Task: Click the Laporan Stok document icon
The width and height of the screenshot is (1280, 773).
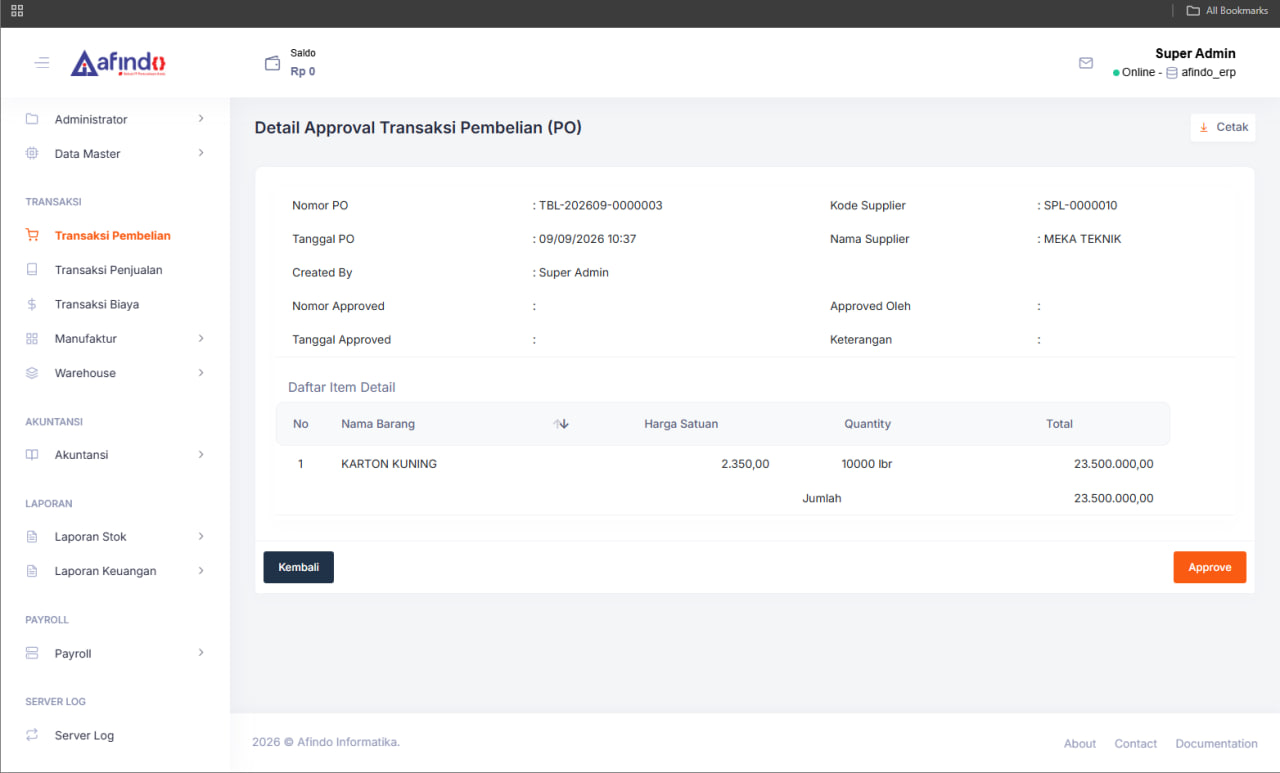Action: (x=32, y=537)
